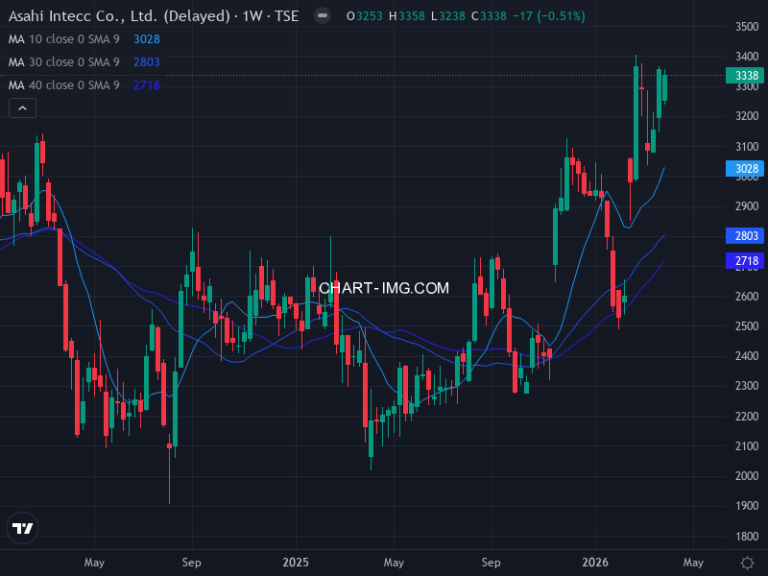Click the close price C3338 value
Screen dimensions: 768x576
[x=489, y=16]
